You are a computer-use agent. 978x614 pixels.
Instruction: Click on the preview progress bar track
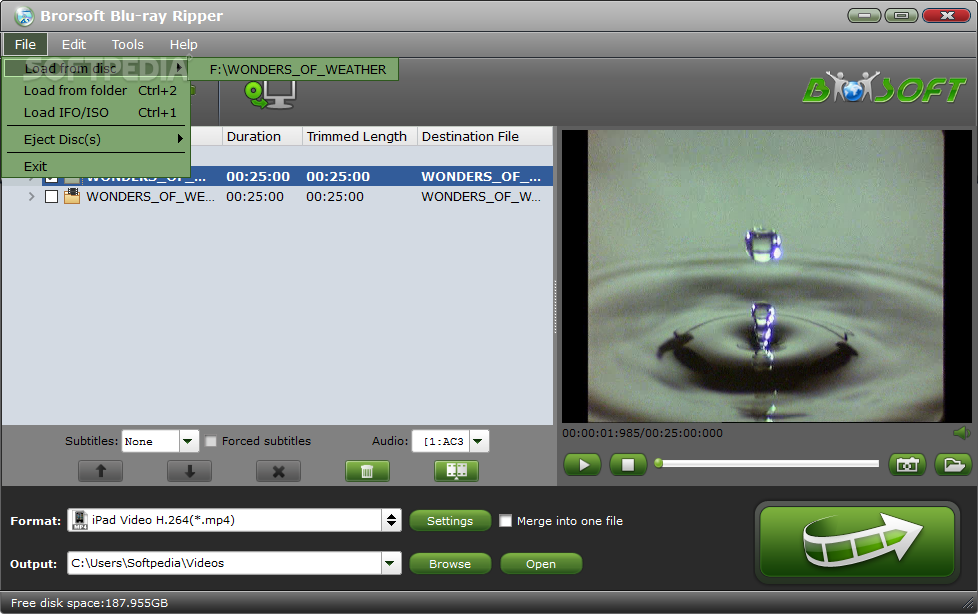click(770, 464)
